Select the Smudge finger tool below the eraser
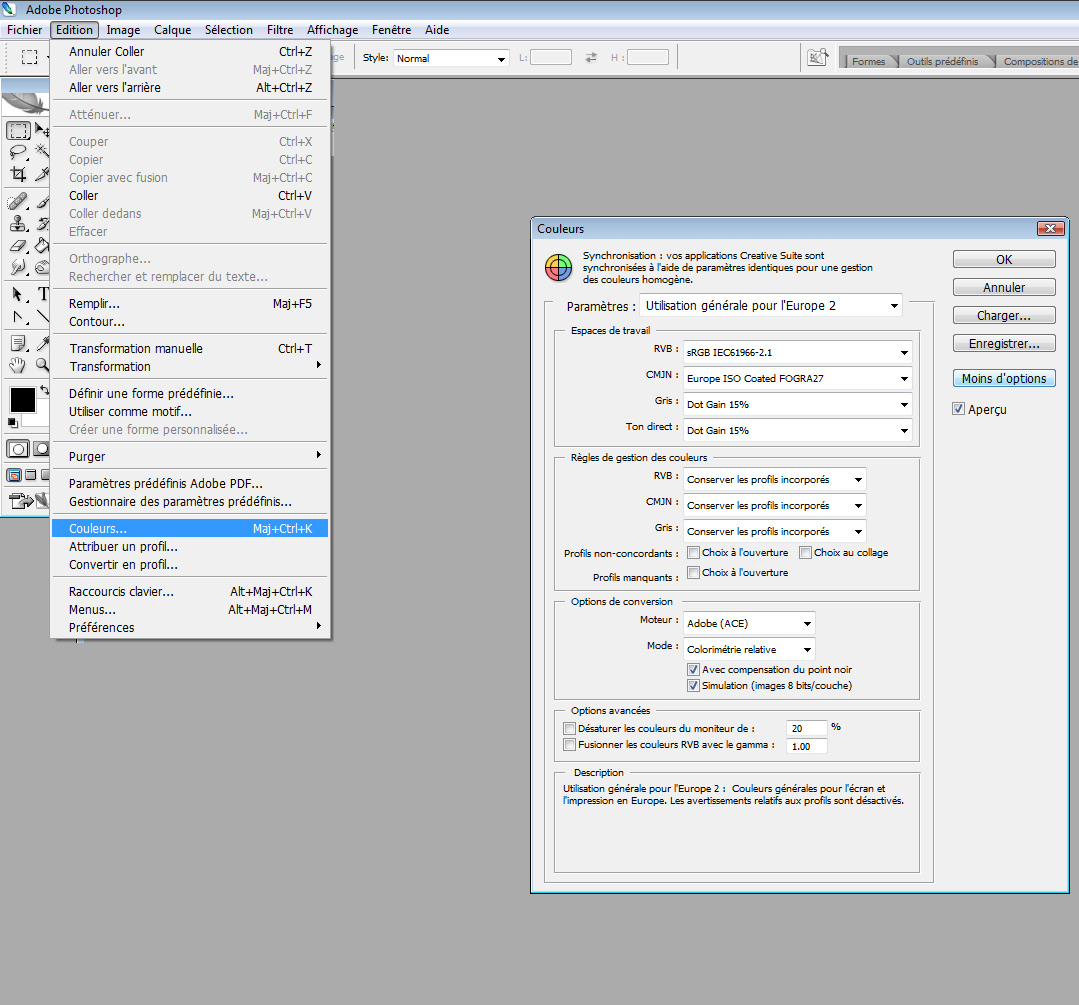Screen dimensions: 1079x1005 pyautogui.click(x=18, y=267)
